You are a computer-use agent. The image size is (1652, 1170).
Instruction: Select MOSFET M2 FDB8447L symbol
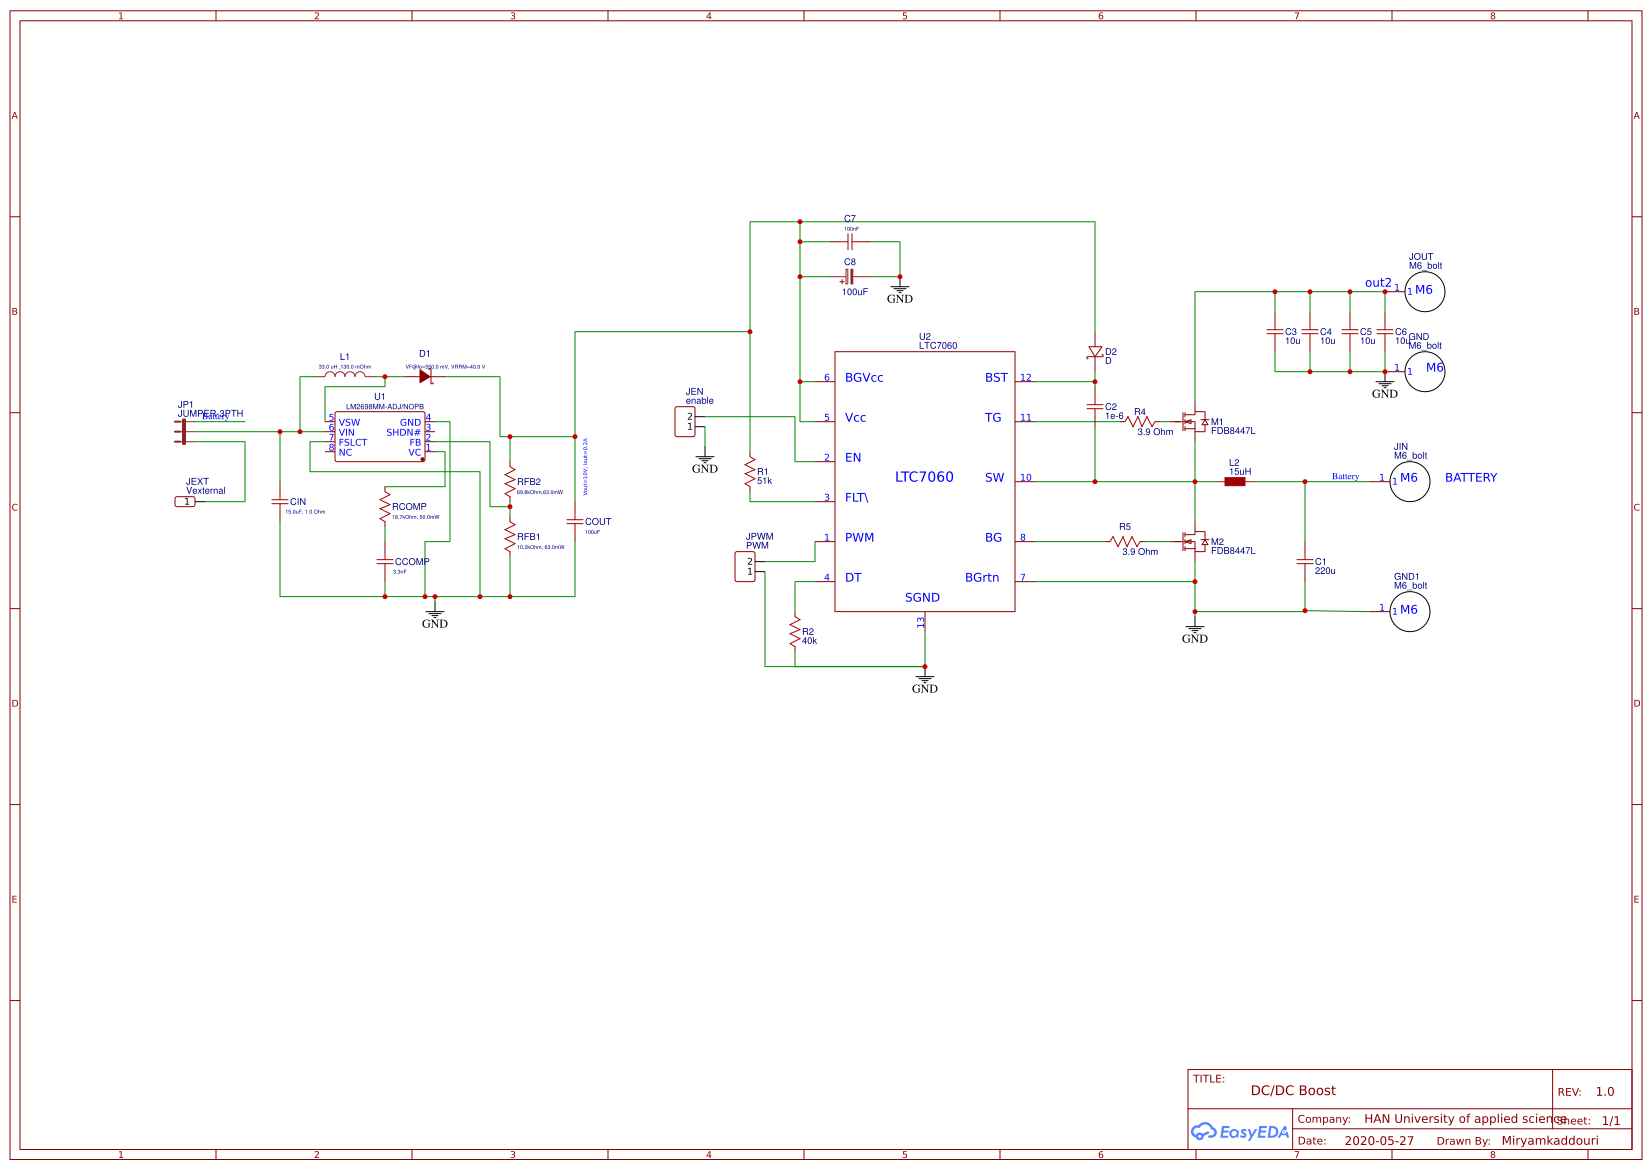[1196, 543]
